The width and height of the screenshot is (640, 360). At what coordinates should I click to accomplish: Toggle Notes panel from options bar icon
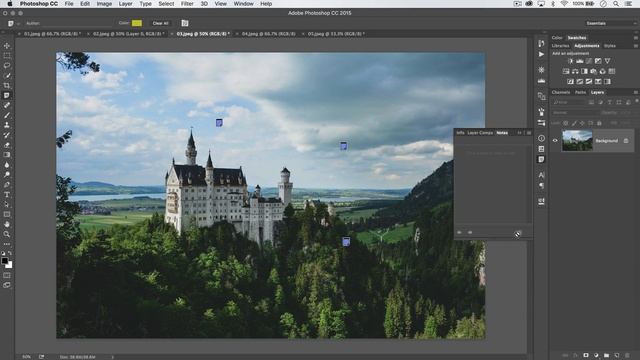(185, 23)
